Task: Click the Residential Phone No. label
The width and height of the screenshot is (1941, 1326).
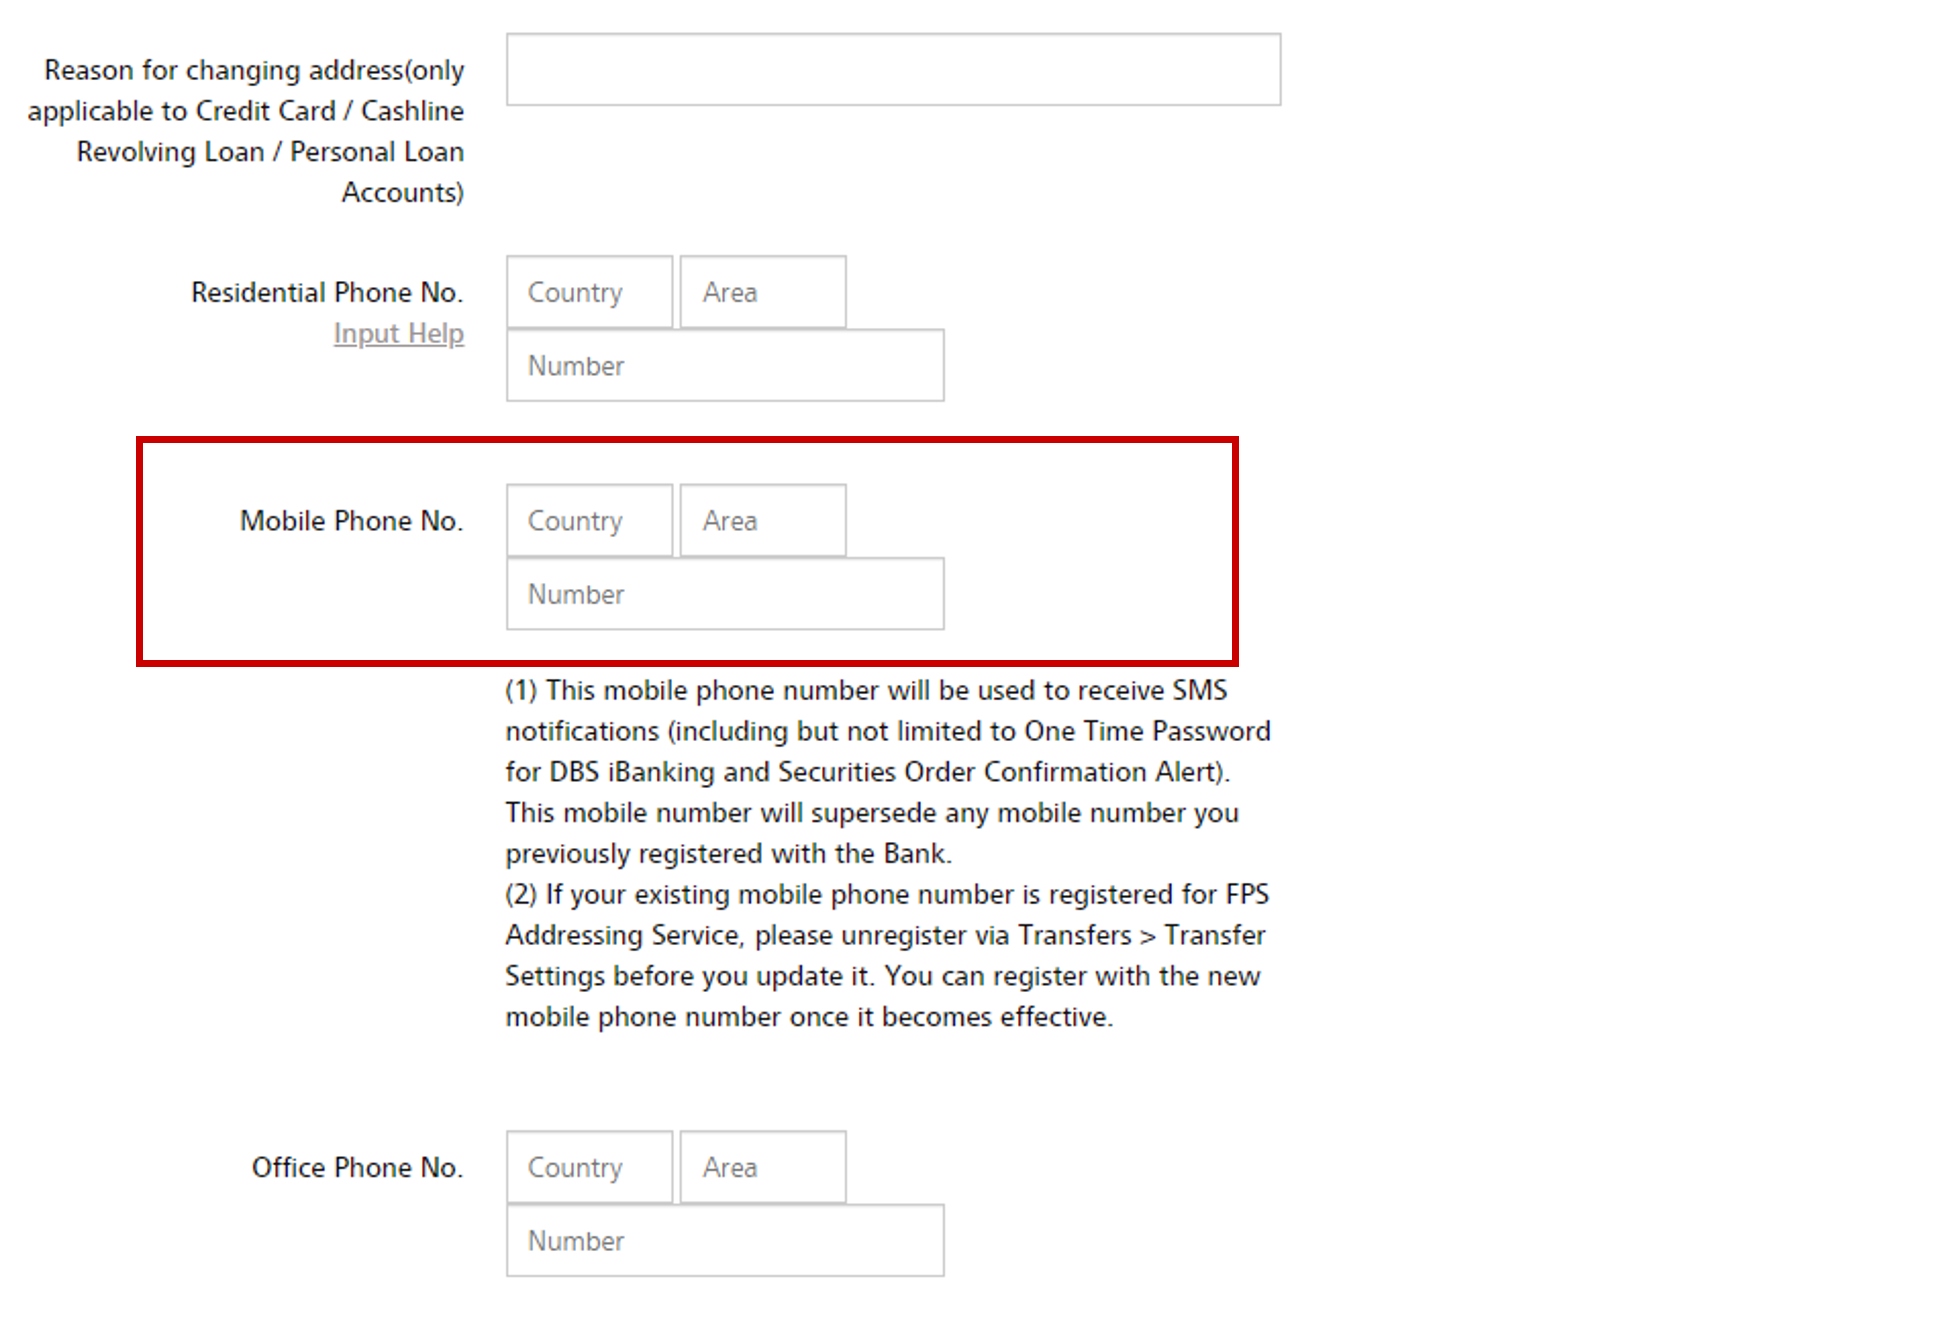Action: pyautogui.click(x=327, y=292)
